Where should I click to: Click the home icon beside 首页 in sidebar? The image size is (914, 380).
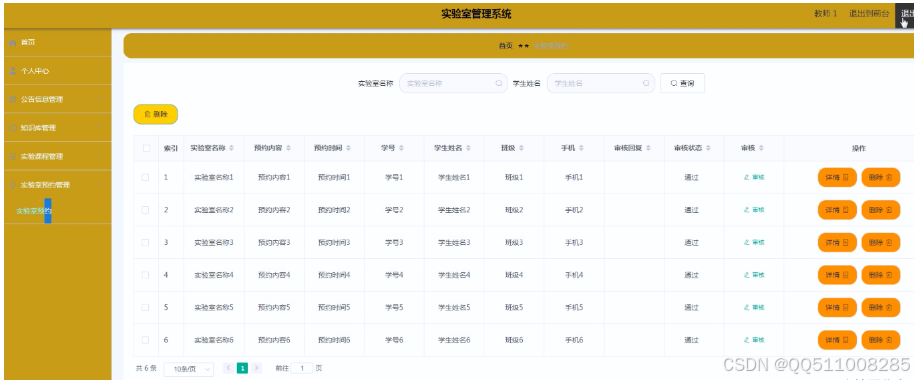pyautogui.click(x=12, y=43)
